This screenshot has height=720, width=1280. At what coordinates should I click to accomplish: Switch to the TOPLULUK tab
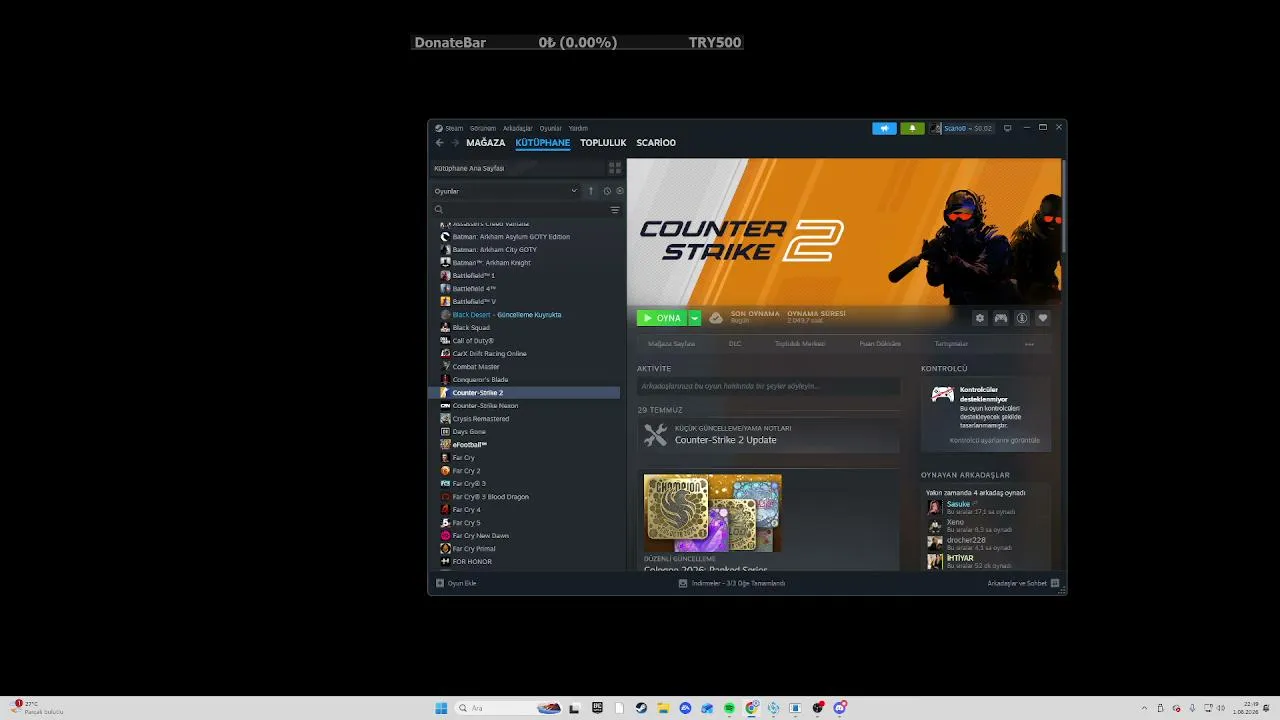pos(603,143)
